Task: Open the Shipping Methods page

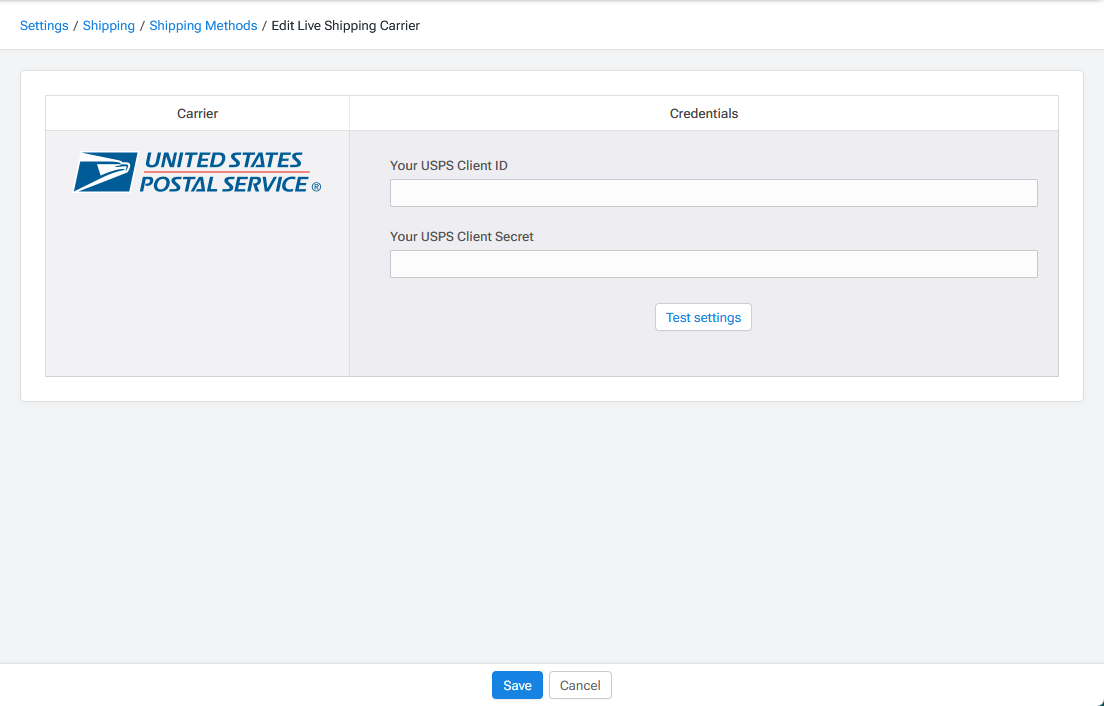Action: pos(203,25)
